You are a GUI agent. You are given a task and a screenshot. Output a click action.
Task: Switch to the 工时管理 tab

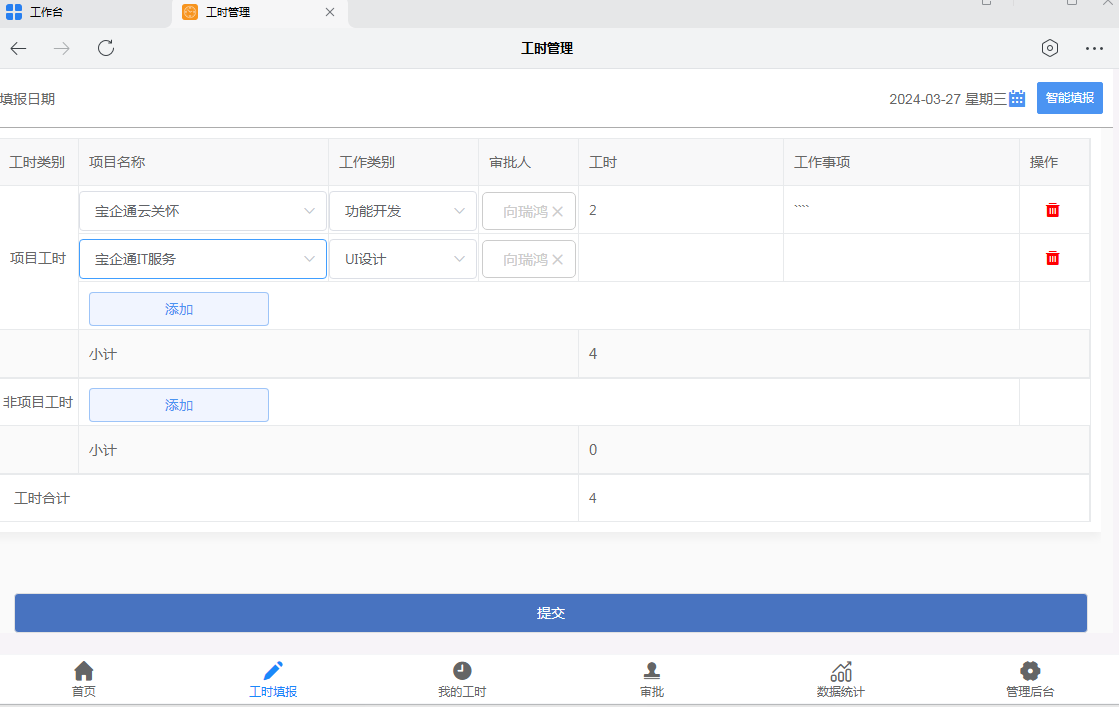(260, 13)
